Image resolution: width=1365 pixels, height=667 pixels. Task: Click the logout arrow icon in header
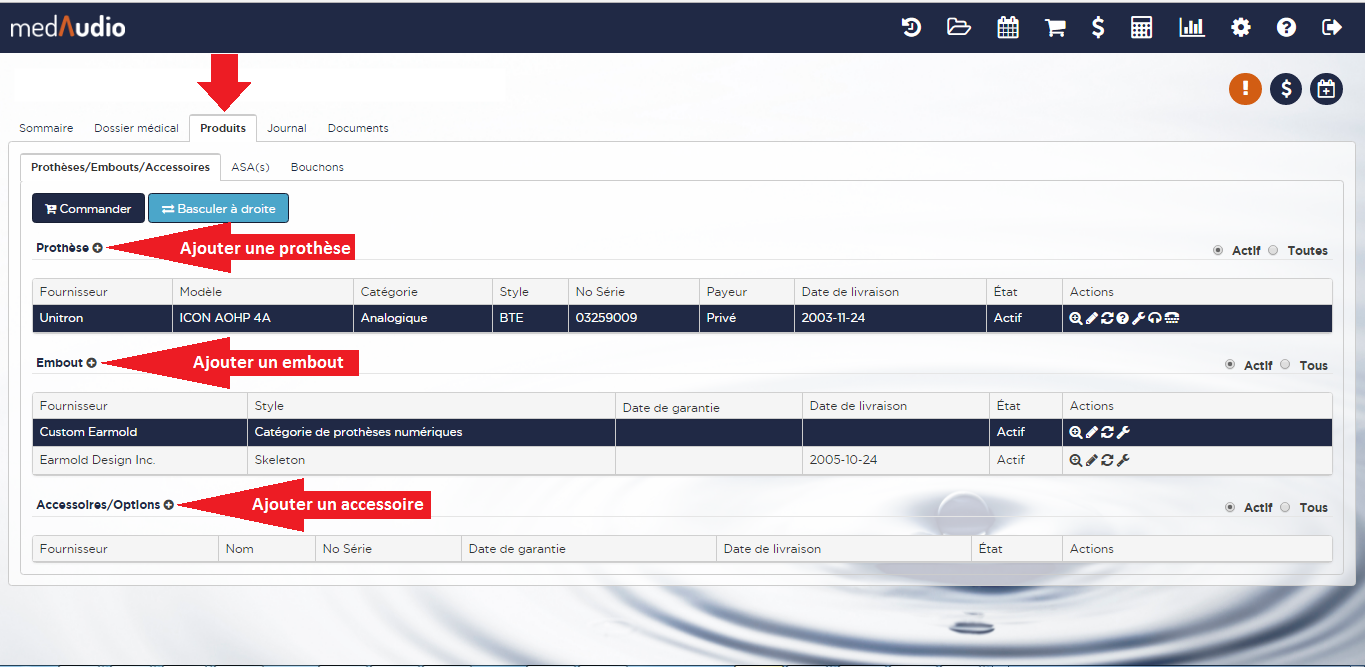[1331, 27]
